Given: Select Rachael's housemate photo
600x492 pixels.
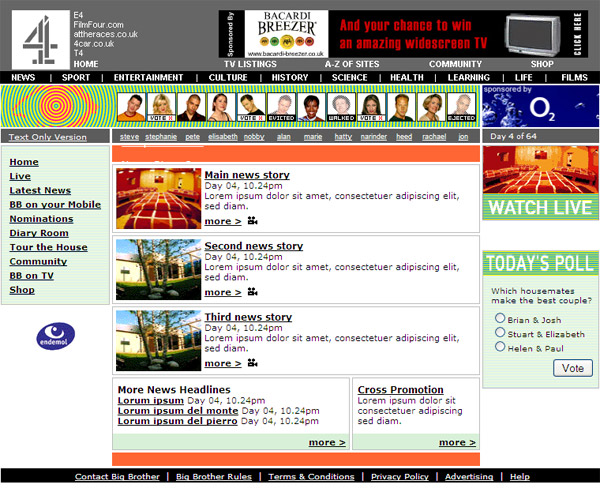Looking at the screenshot, I should (x=432, y=108).
